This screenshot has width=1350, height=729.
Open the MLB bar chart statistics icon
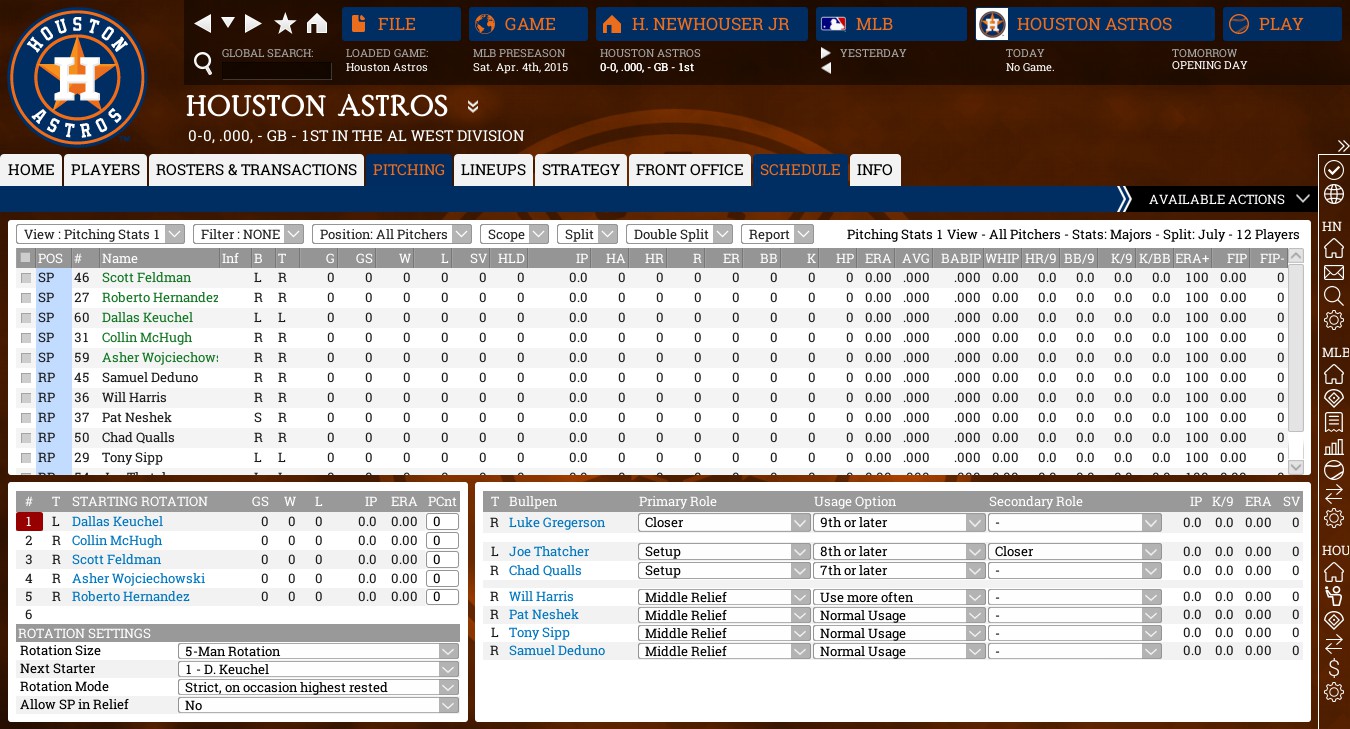point(1333,446)
